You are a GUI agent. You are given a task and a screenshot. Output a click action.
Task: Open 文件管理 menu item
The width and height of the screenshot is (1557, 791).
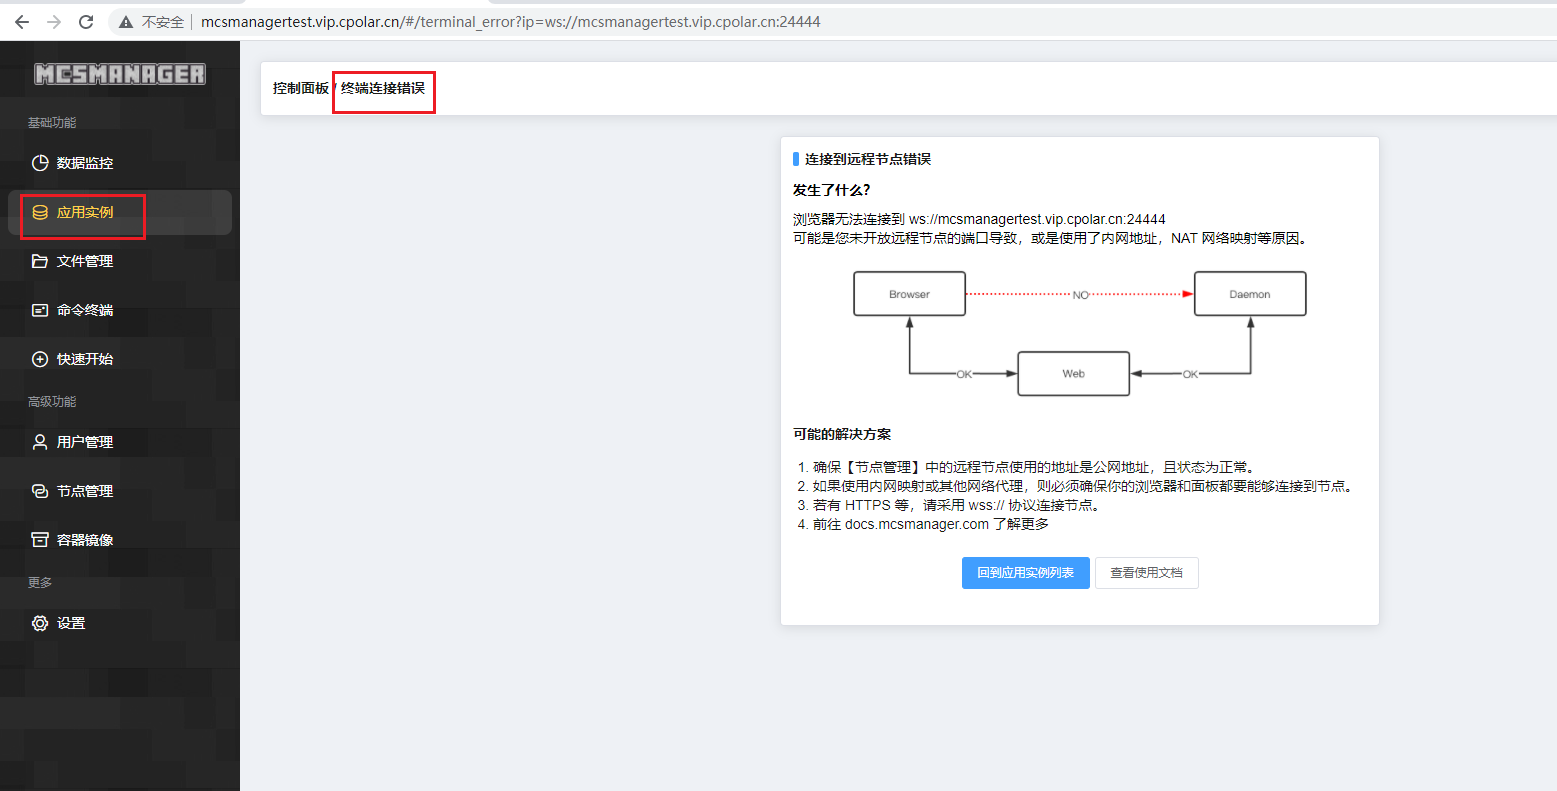pos(120,261)
